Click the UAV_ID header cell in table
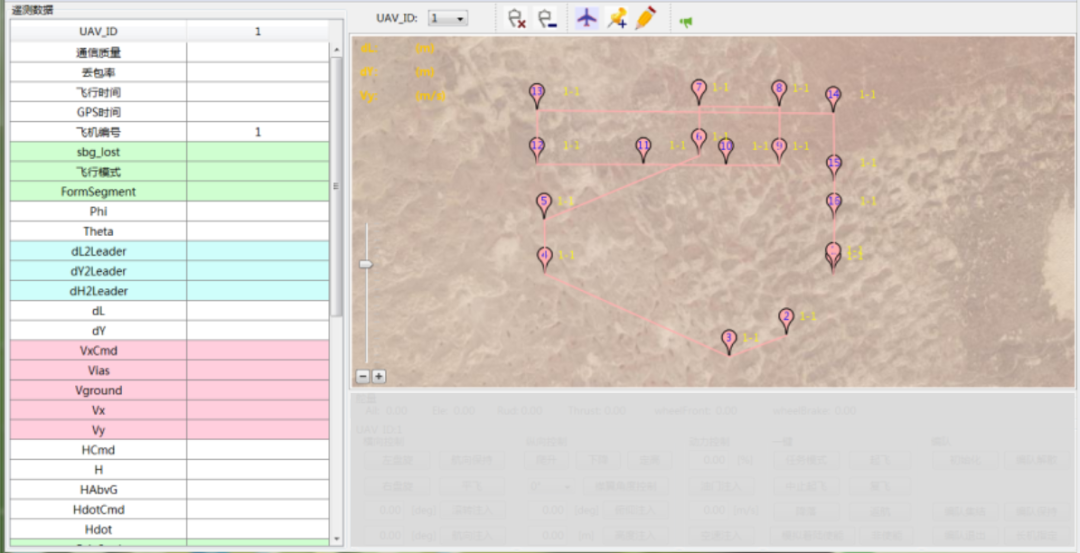The height and width of the screenshot is (553, 1080). (x=98, y=31)
